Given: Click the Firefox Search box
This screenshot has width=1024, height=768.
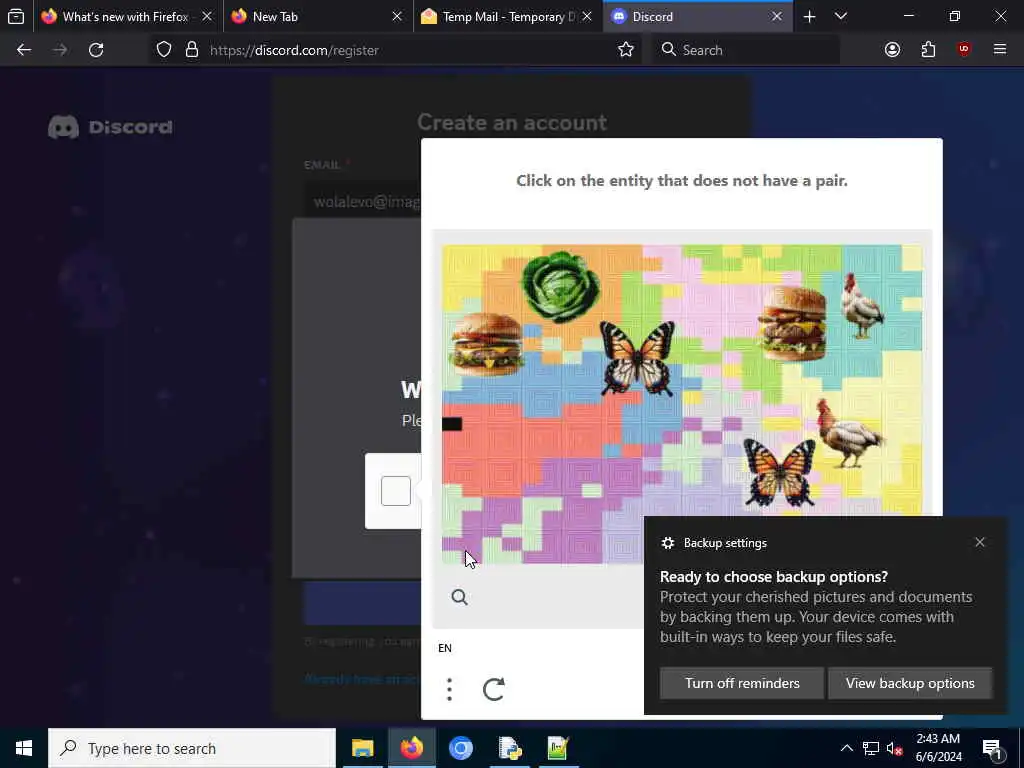Looking at the screenshot, I should pos(746,50).
